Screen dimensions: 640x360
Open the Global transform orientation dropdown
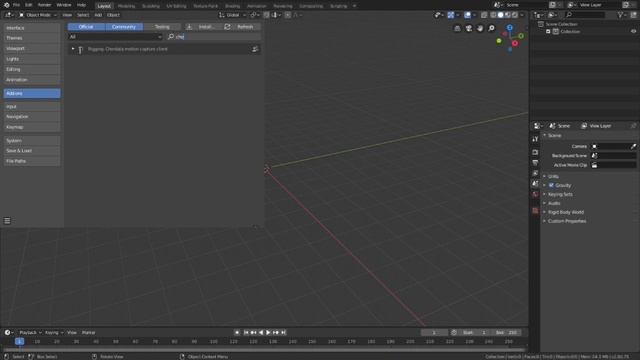pos(232,15)
